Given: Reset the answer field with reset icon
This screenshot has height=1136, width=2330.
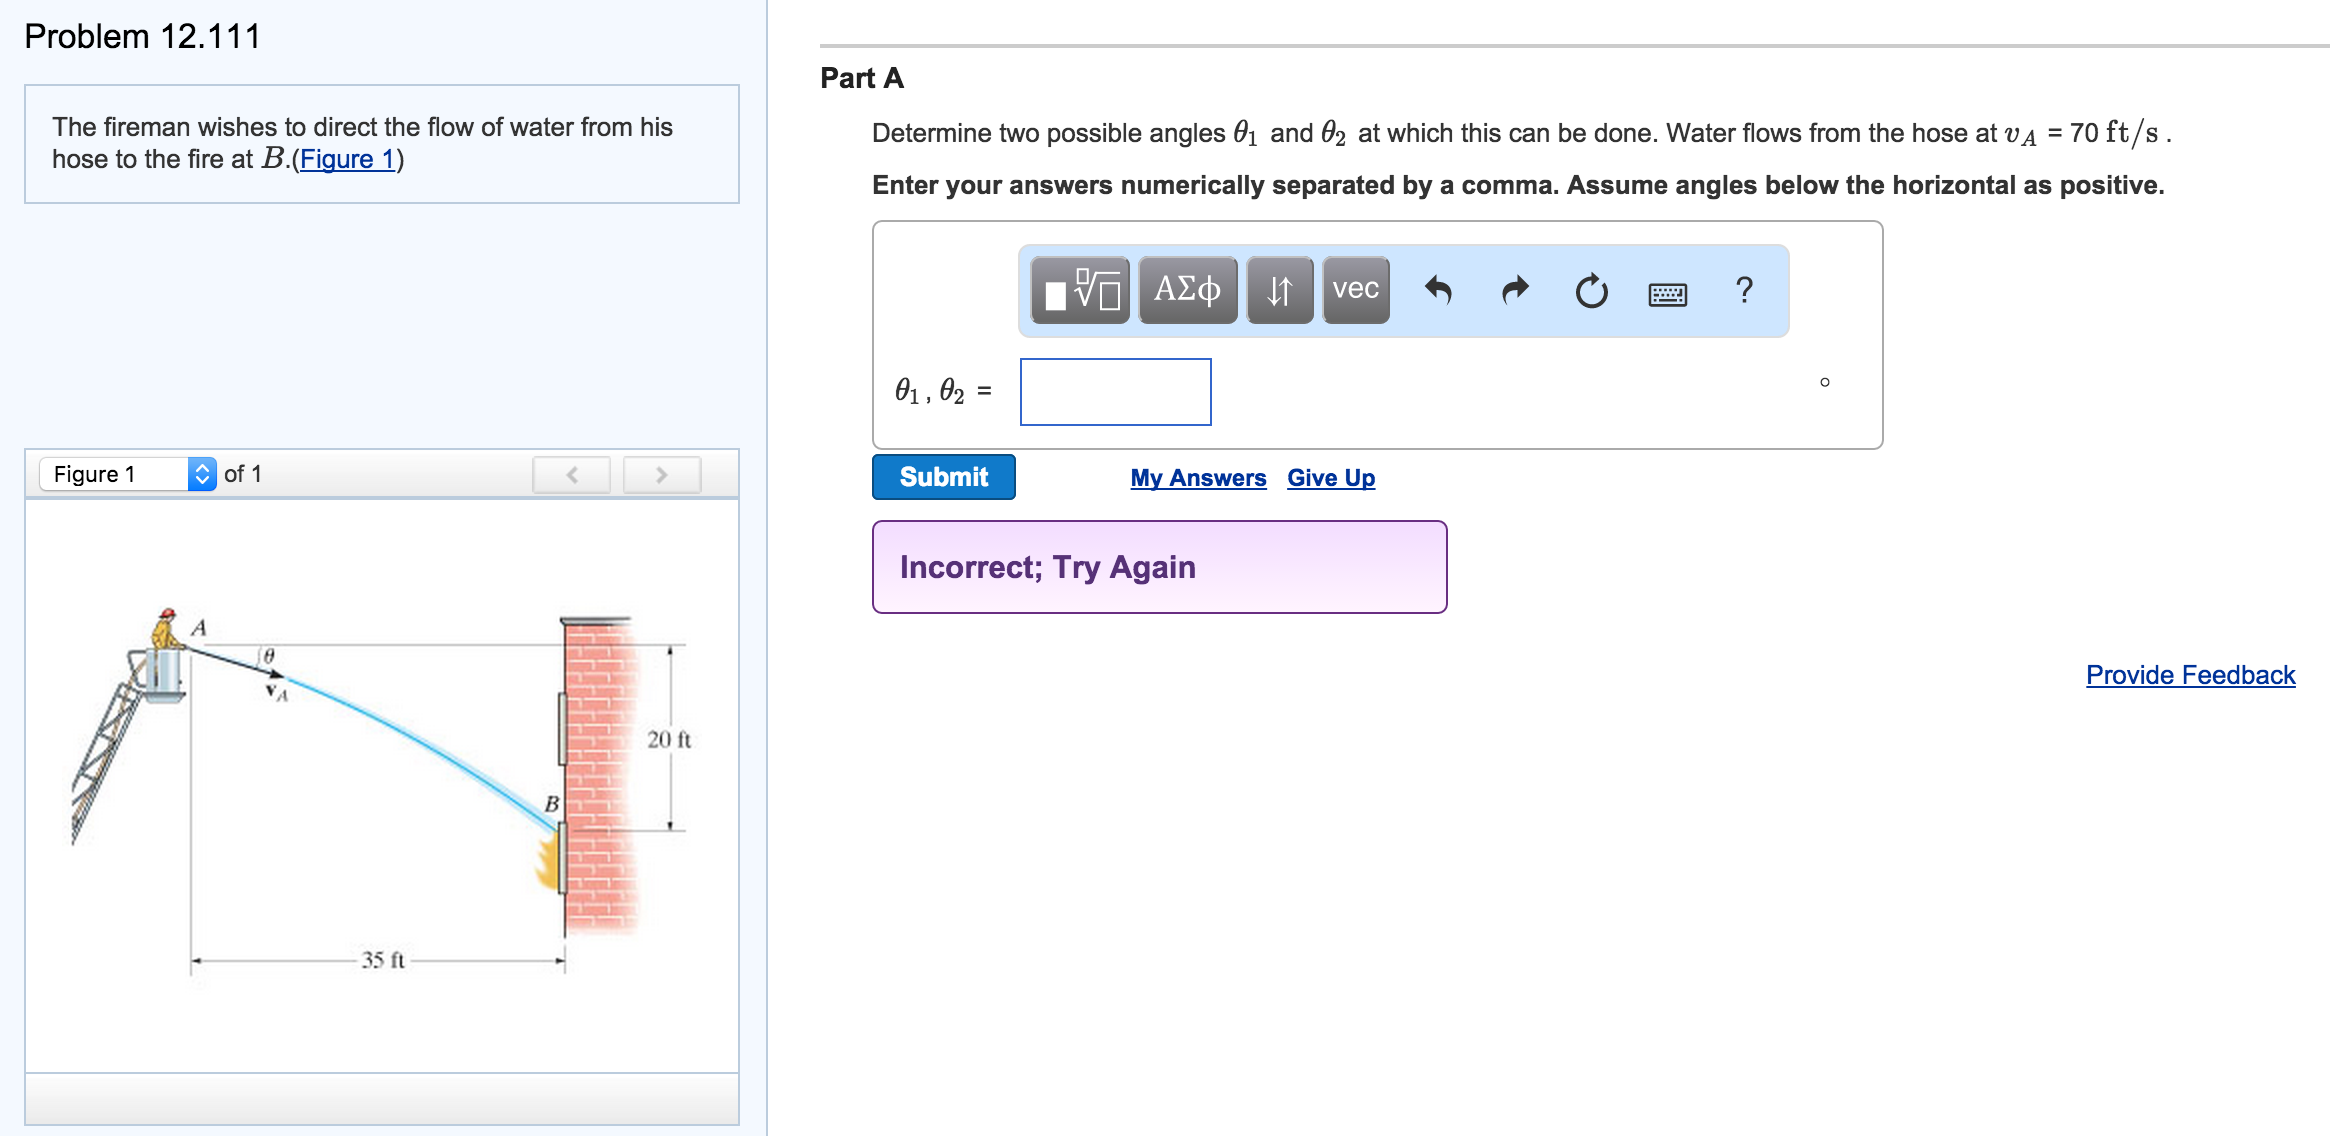Looking at the screenshot, I should coord(1590,289).
